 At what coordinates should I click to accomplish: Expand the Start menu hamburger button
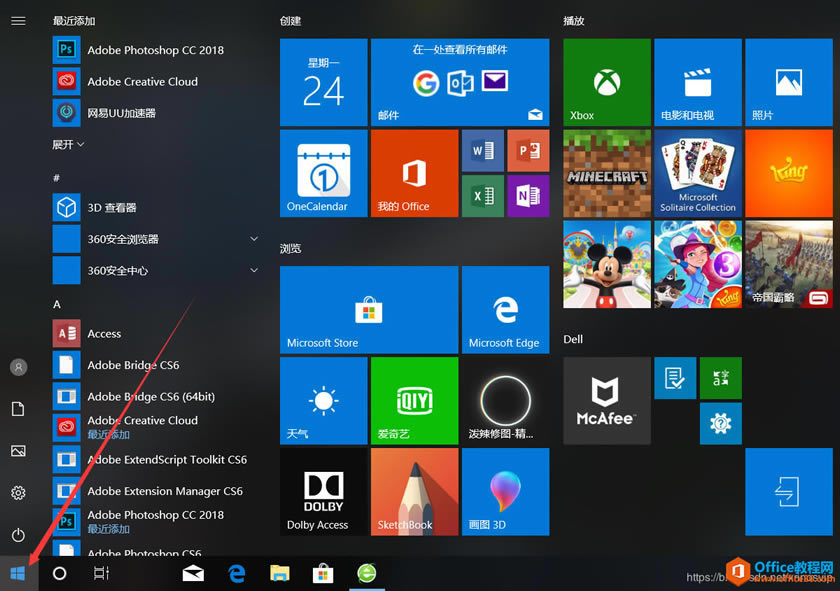pos(18,21)
